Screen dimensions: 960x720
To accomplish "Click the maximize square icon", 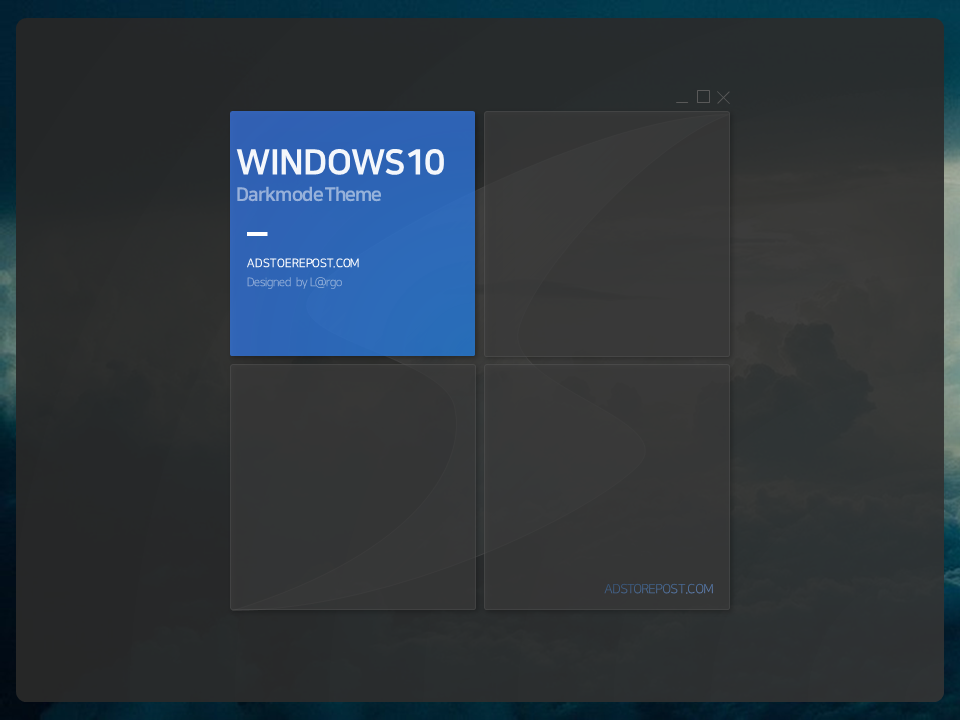I will tap(703, 97).
